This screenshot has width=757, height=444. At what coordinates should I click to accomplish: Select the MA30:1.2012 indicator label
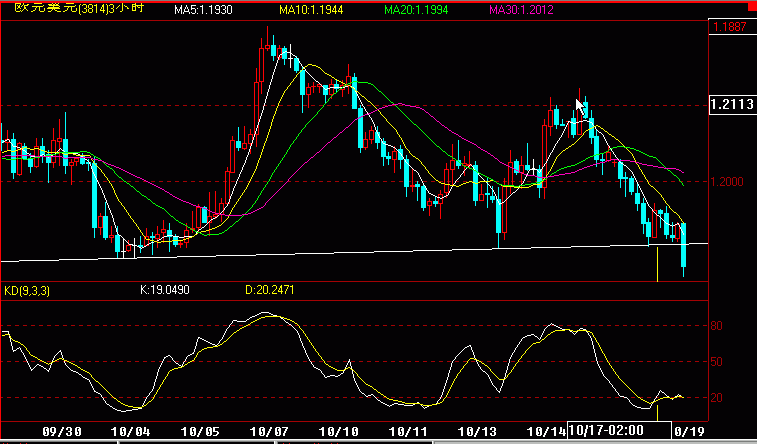pyautogui.click(x=521, y=10)
